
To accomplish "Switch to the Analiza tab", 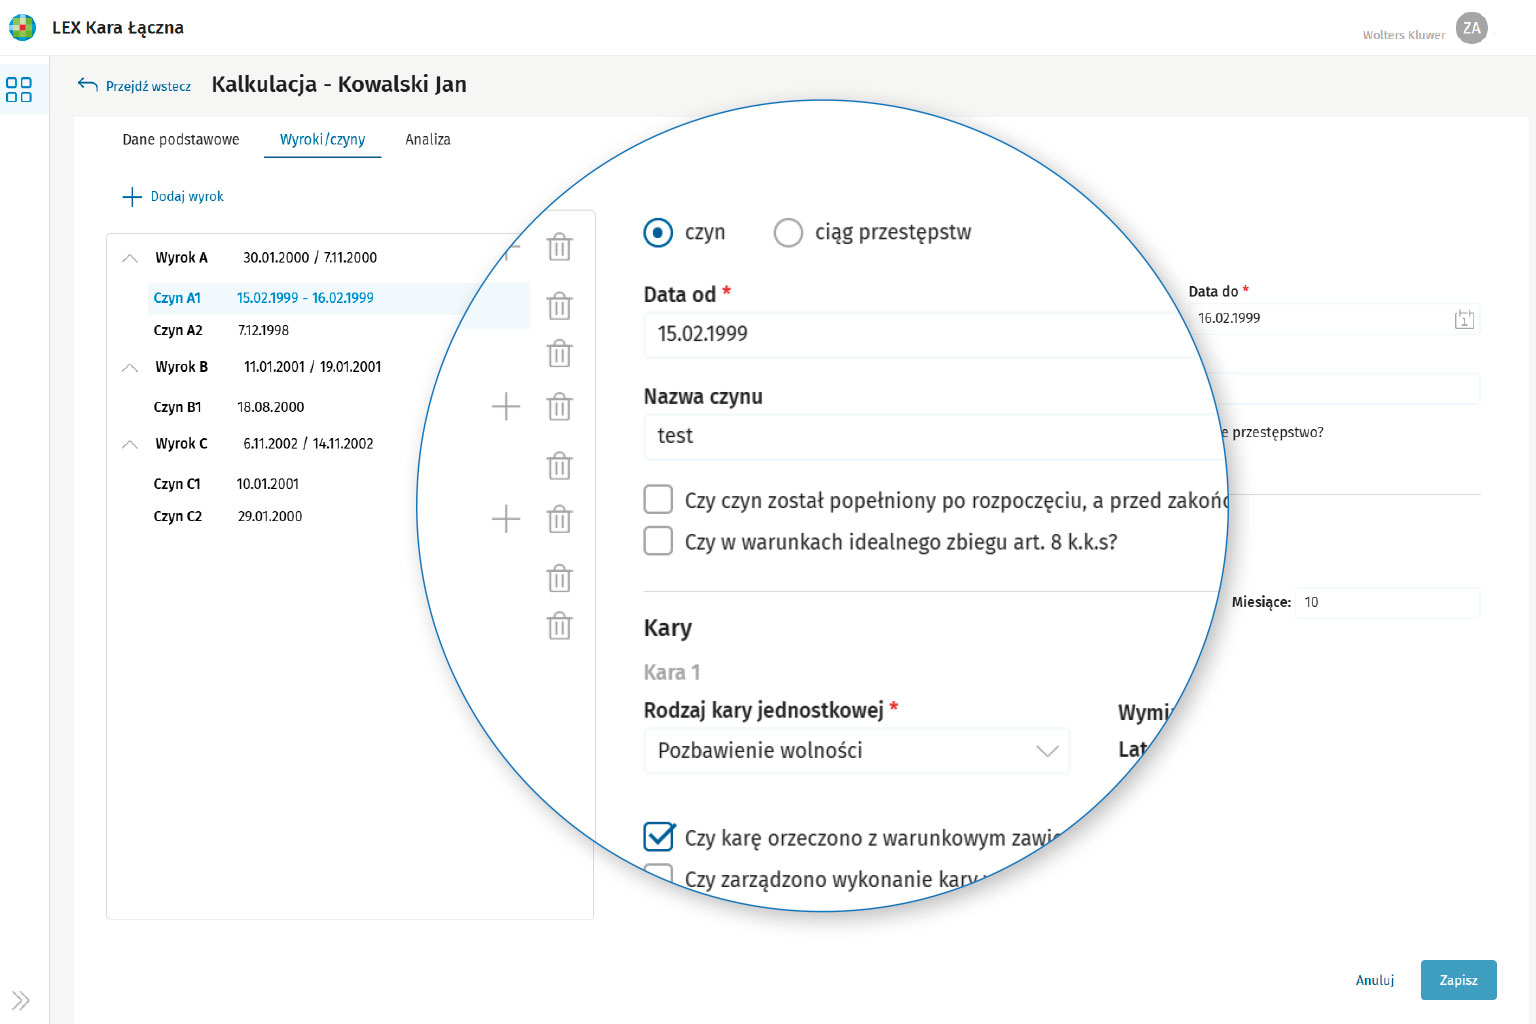I will pos(427,140).
